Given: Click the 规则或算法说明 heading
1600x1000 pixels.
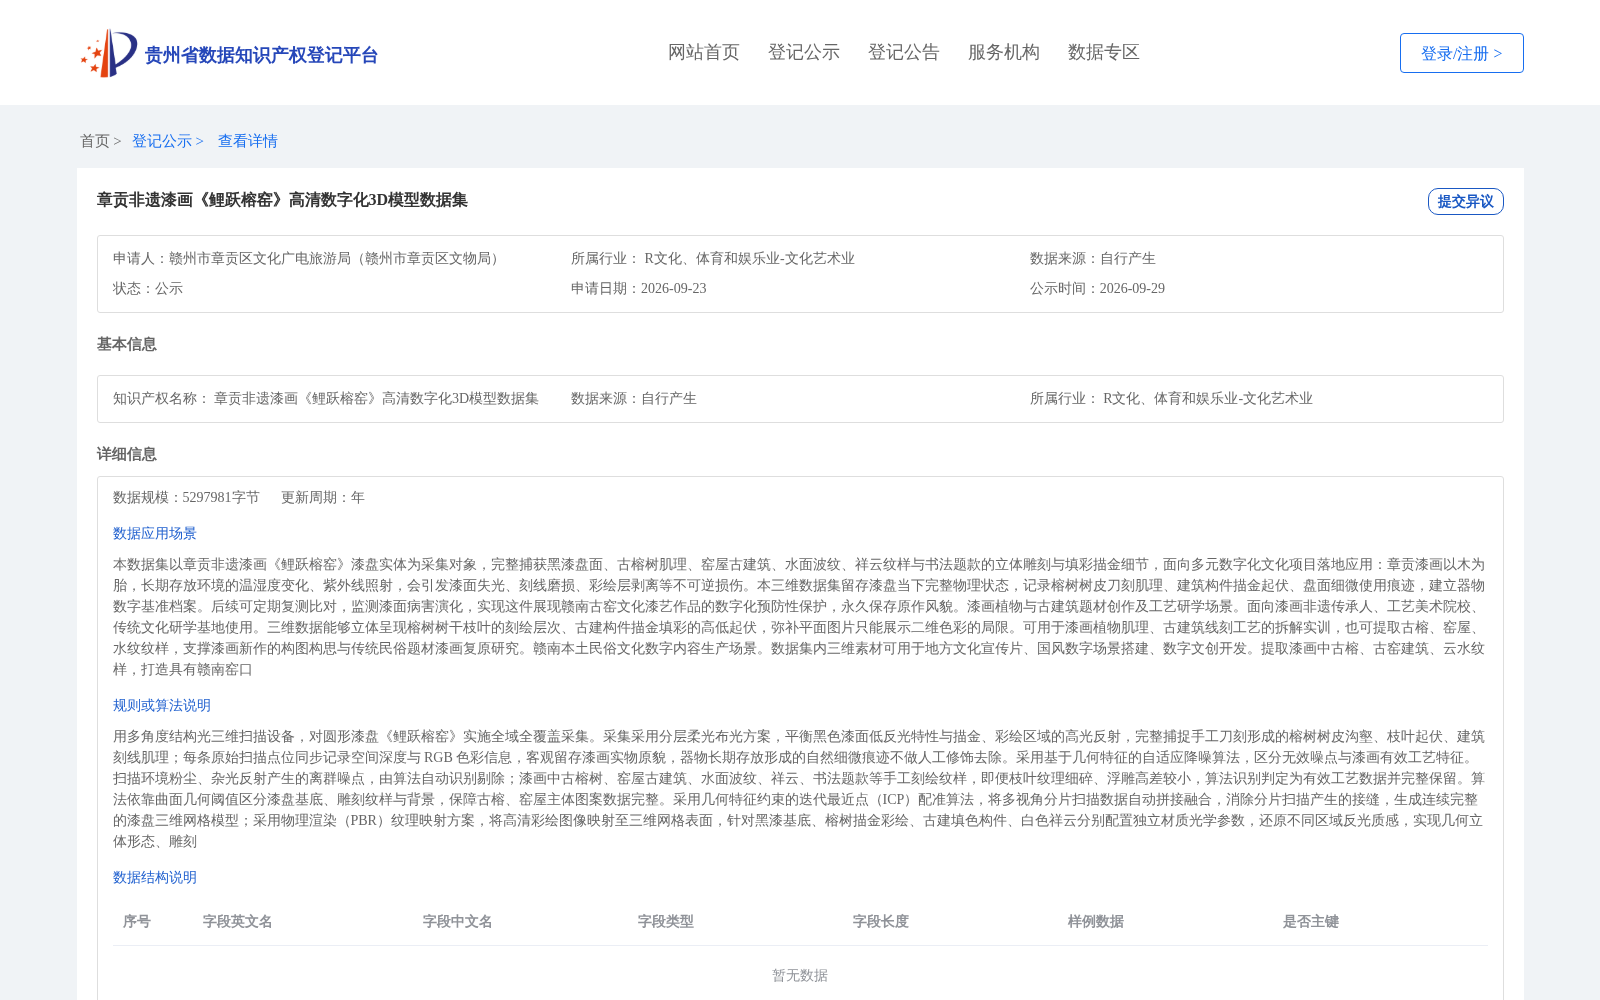Looking at the screenshot, I should pyautogui.click(x=162, y=705).
